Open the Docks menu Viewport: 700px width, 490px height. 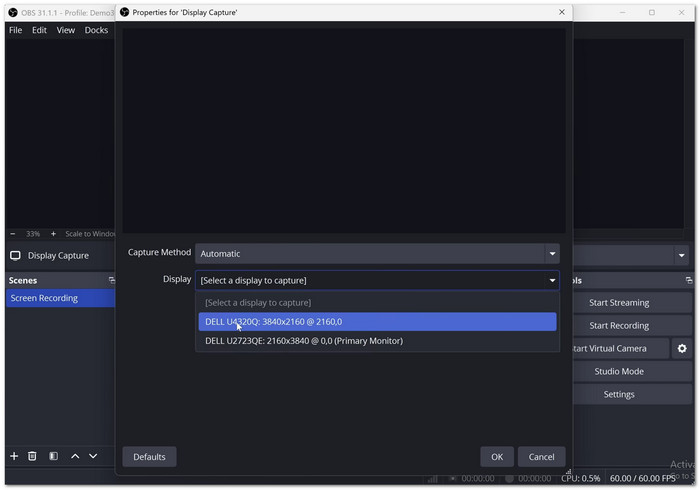pyautogui.click(x=96, y=30)
